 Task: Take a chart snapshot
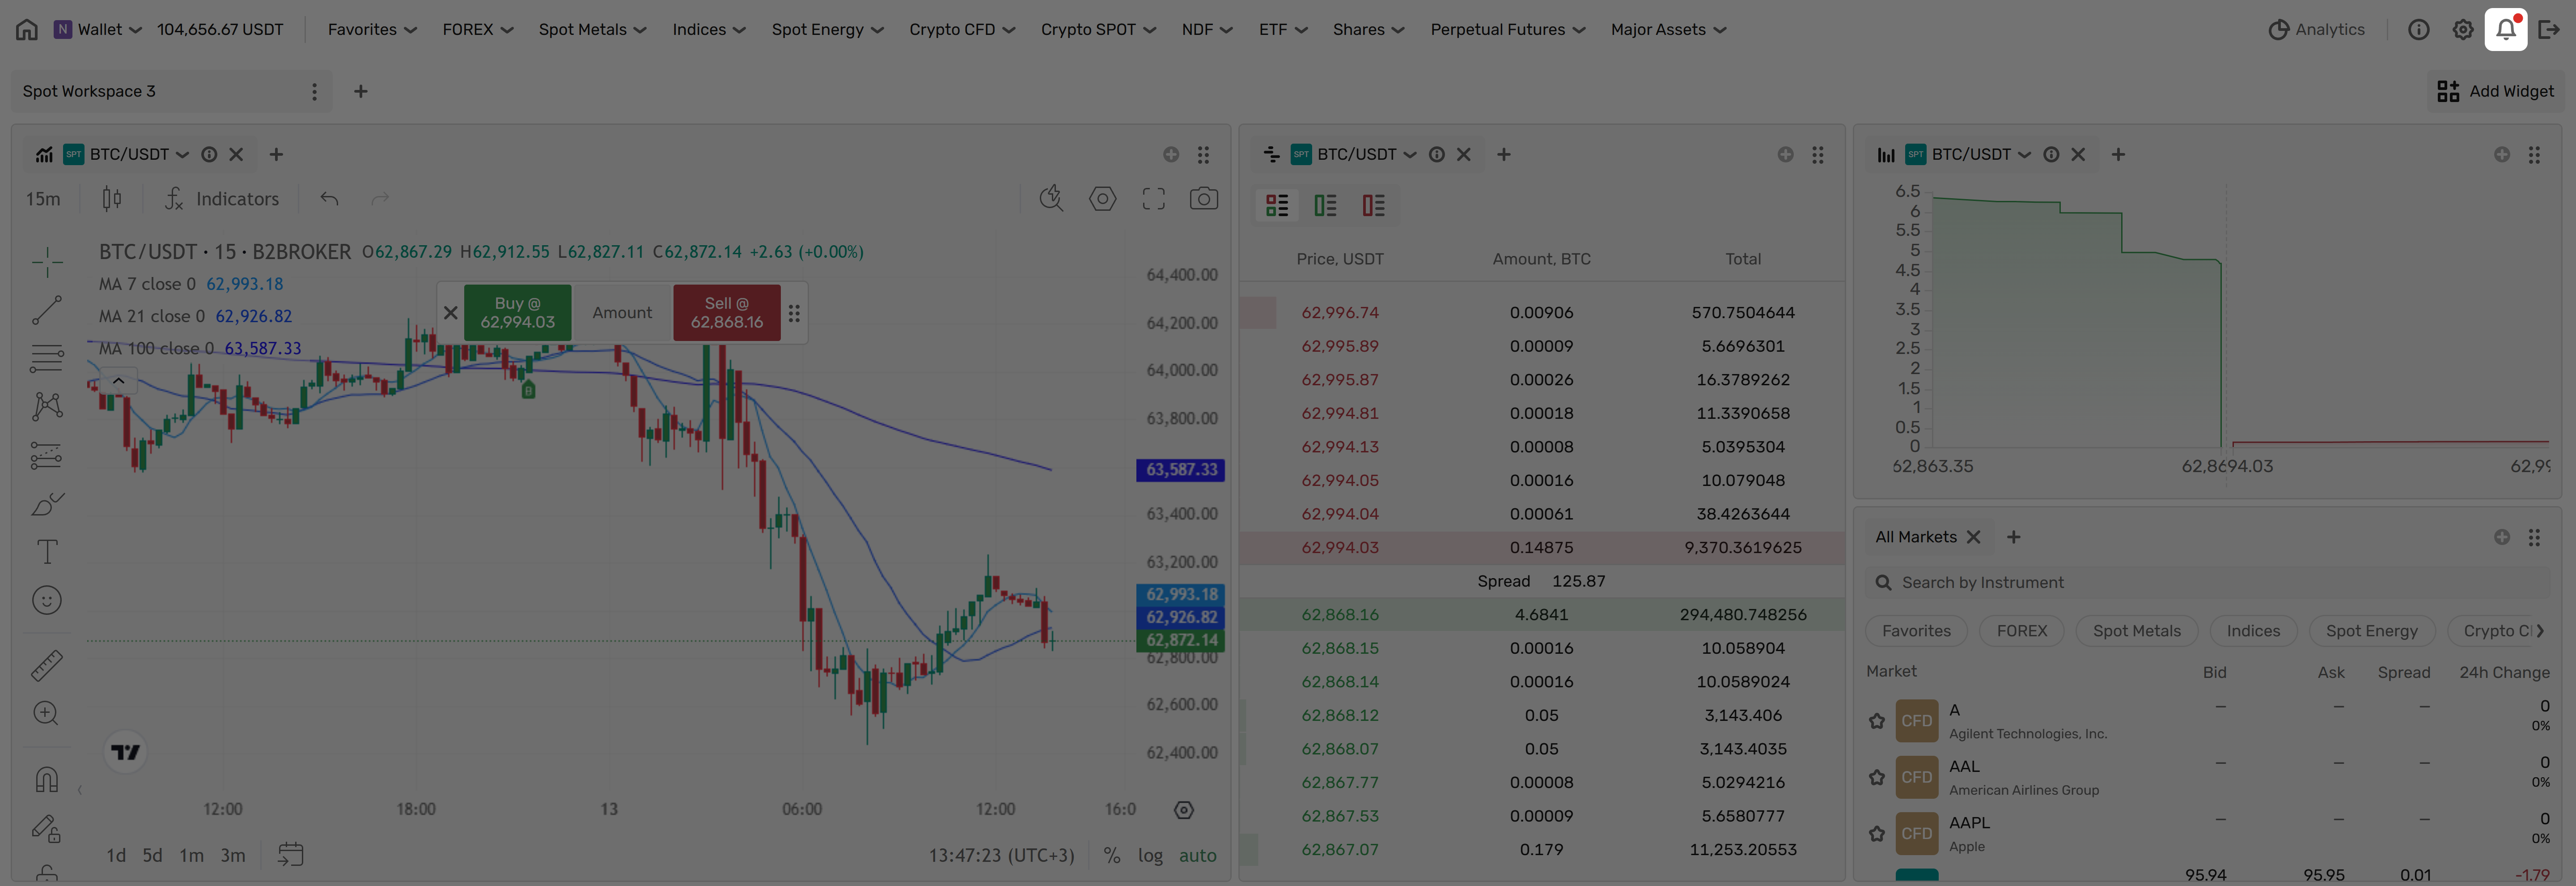[x=1204, y=199]
